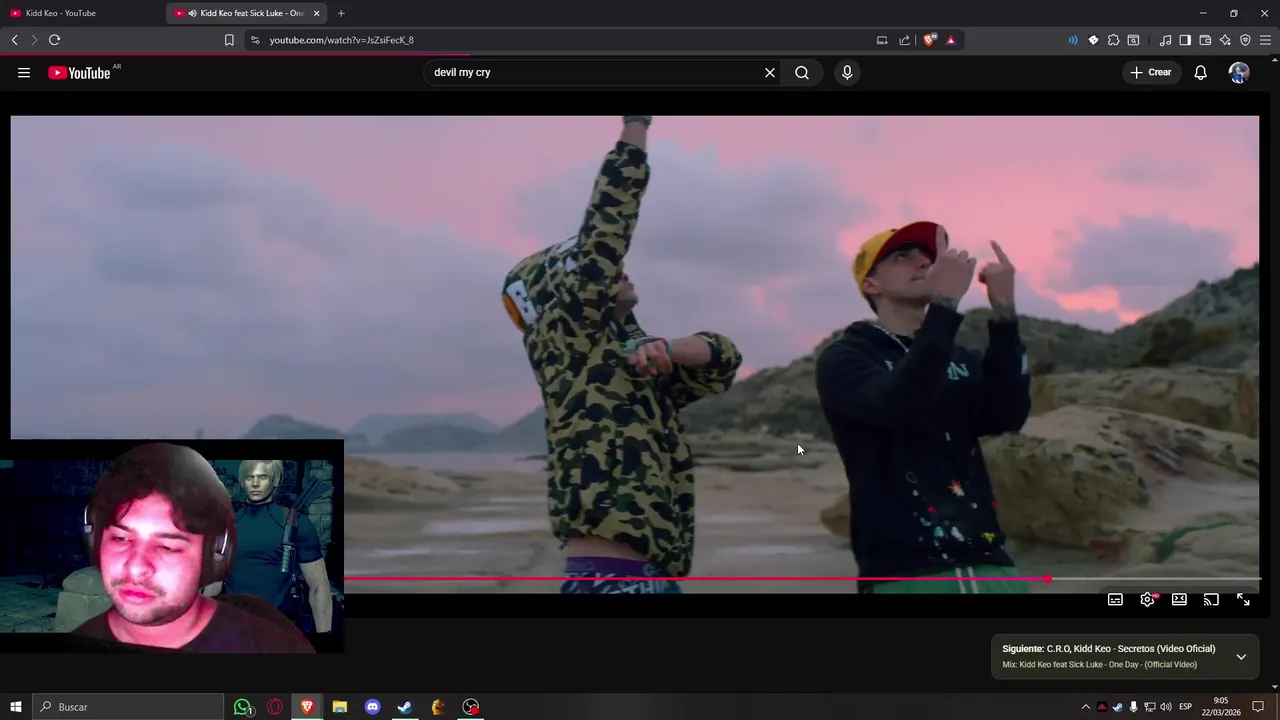Open Discord from the taskbar
The width and height of the screenshot is (1280, 720).
[x=372, y=707]
